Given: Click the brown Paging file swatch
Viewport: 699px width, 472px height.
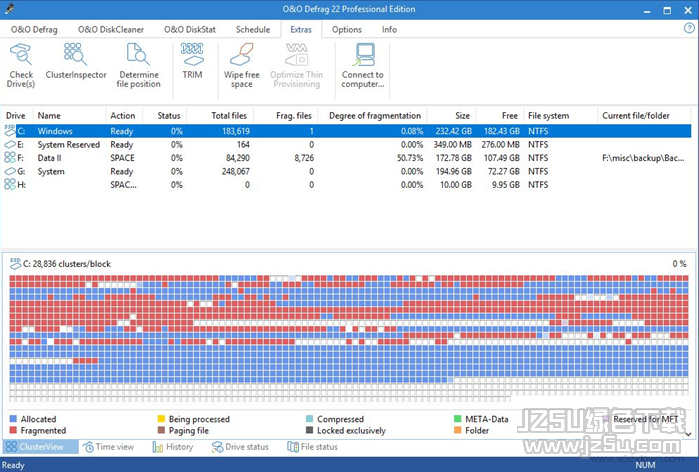Looking at the screenshot, I should tap(161, 430).
